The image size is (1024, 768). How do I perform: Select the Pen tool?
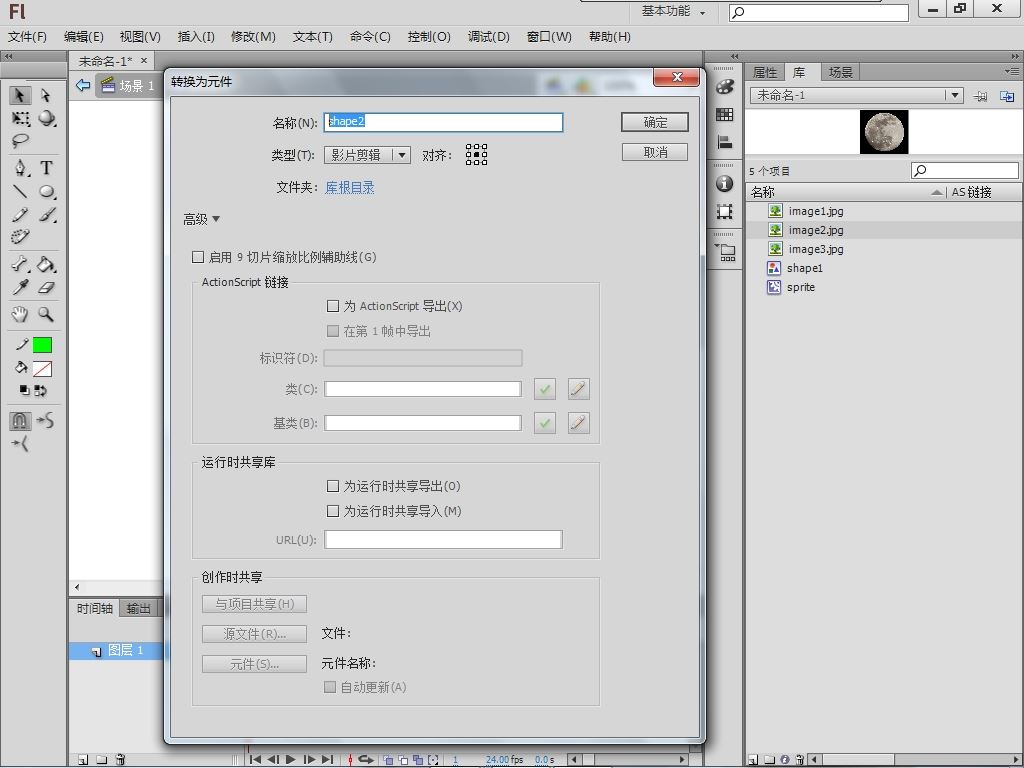pos(20,168)
